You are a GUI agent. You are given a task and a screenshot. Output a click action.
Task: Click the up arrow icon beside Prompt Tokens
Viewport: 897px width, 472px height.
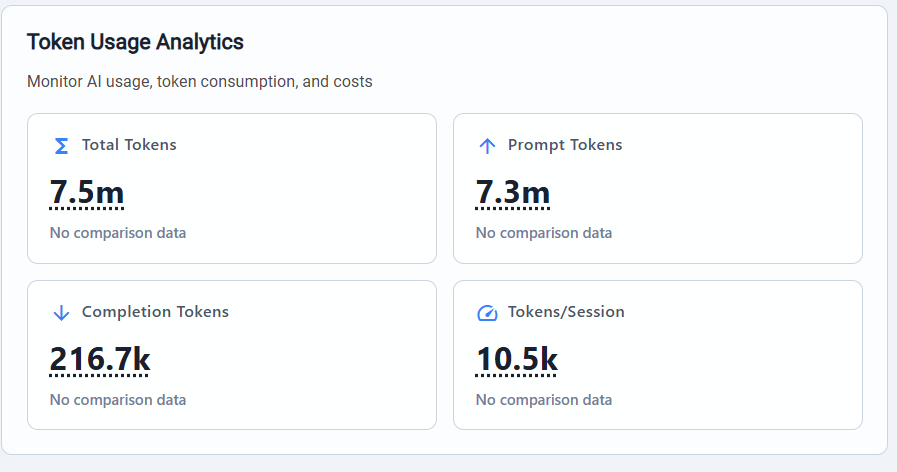[487, 146]
